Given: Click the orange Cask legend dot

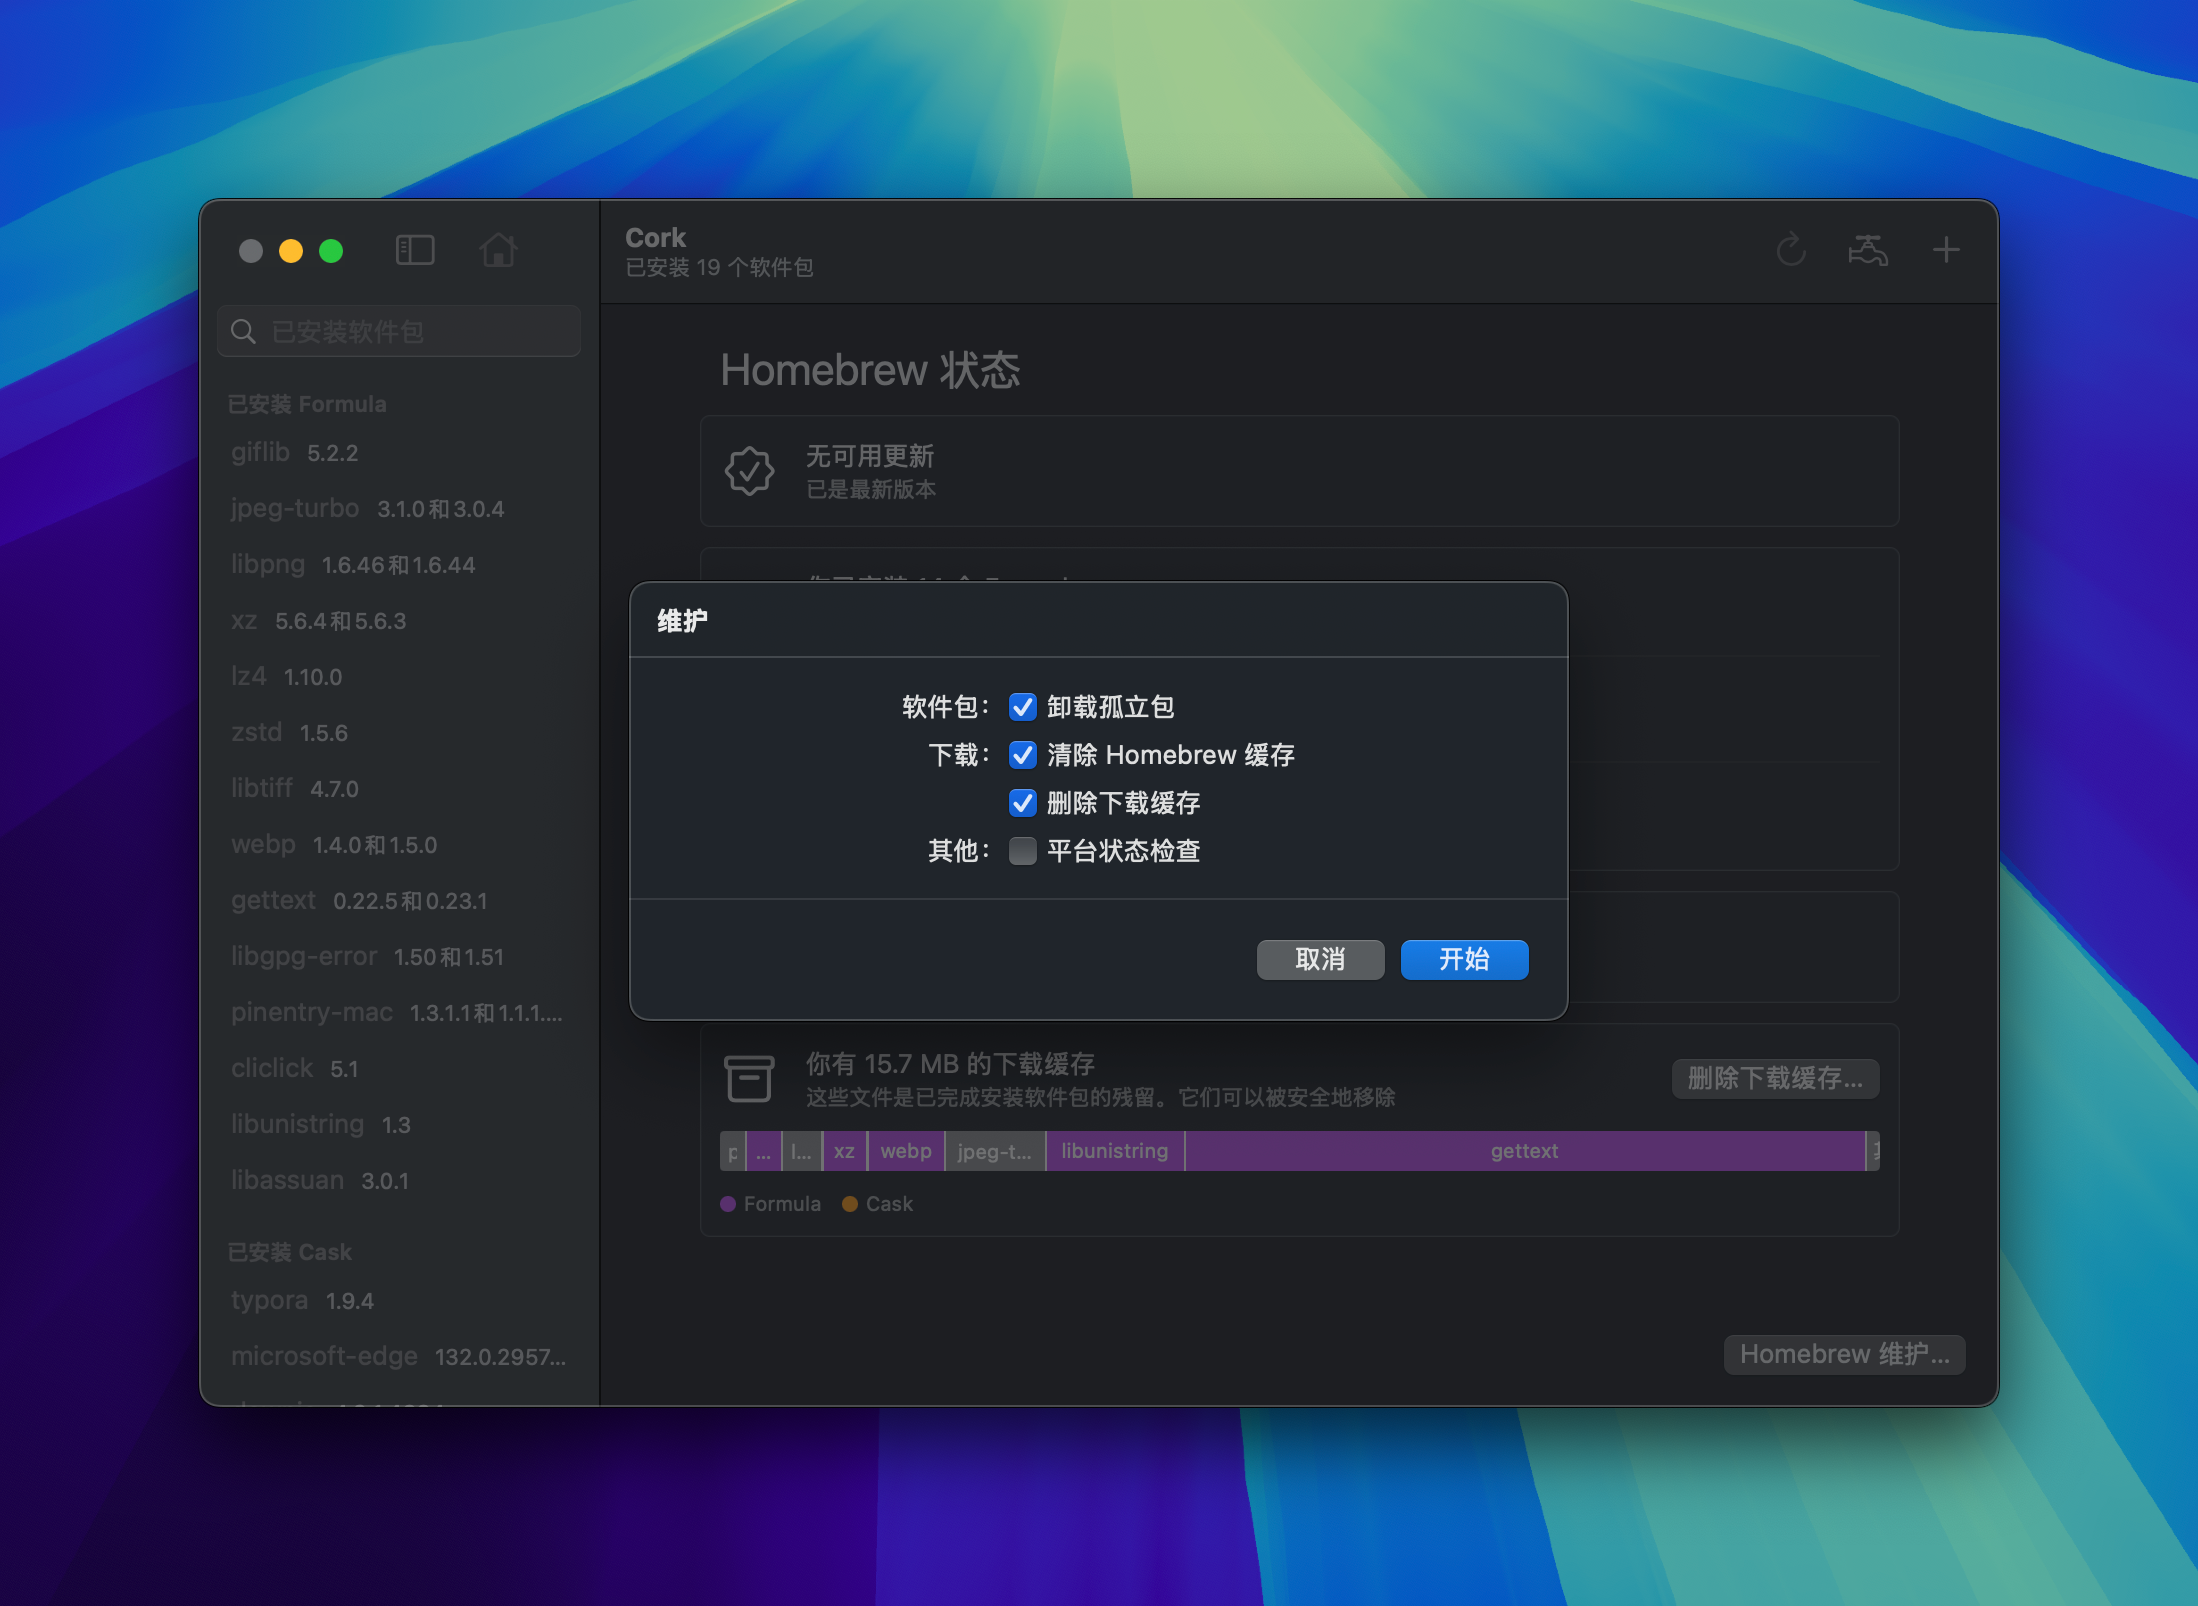Looking at the screenshot, I should click(850, 1204).
